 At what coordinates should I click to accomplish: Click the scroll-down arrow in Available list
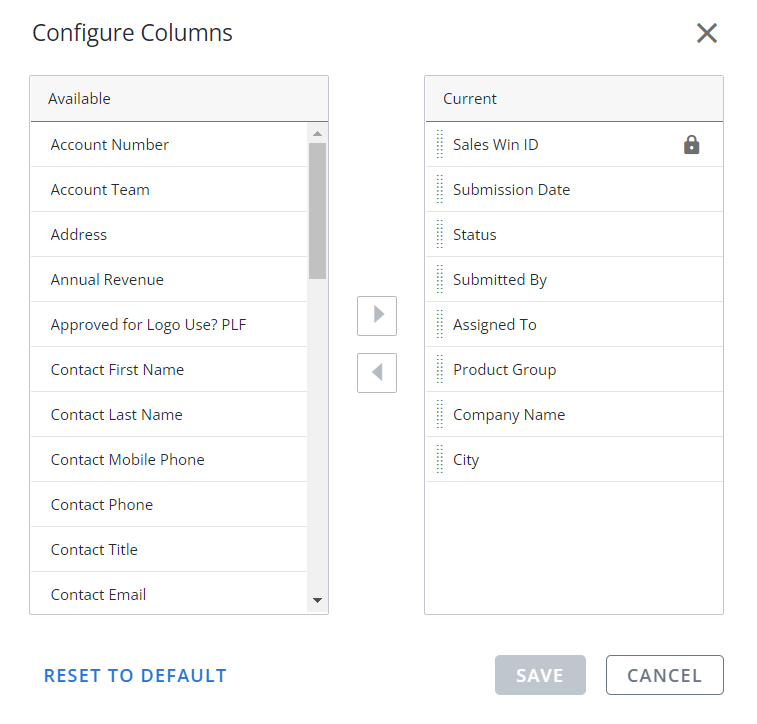[317, 600]
